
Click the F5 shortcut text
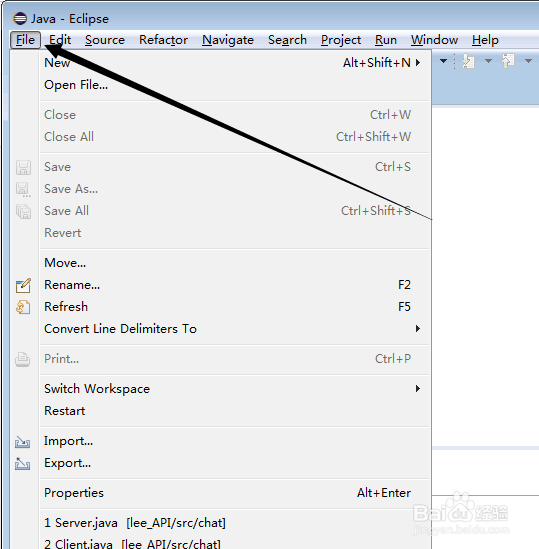[x=405, y=307]
